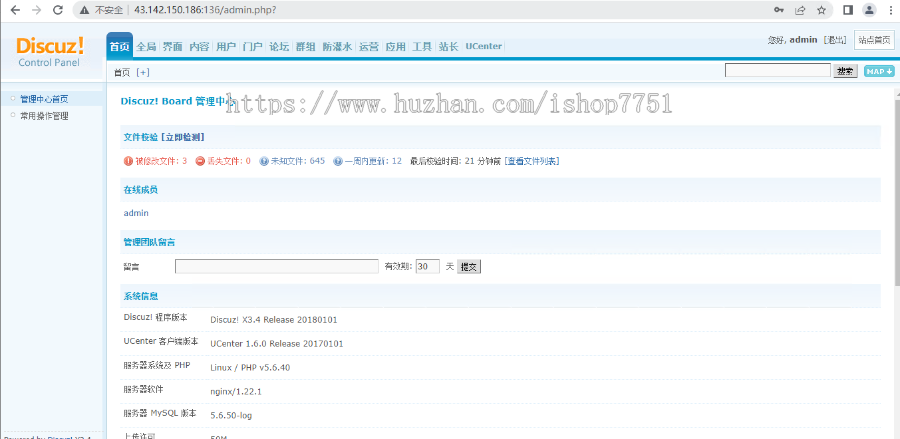Click the blue 一周内更新 question icon
Screen dimensions: 900x439
click(x=338, y=161)
